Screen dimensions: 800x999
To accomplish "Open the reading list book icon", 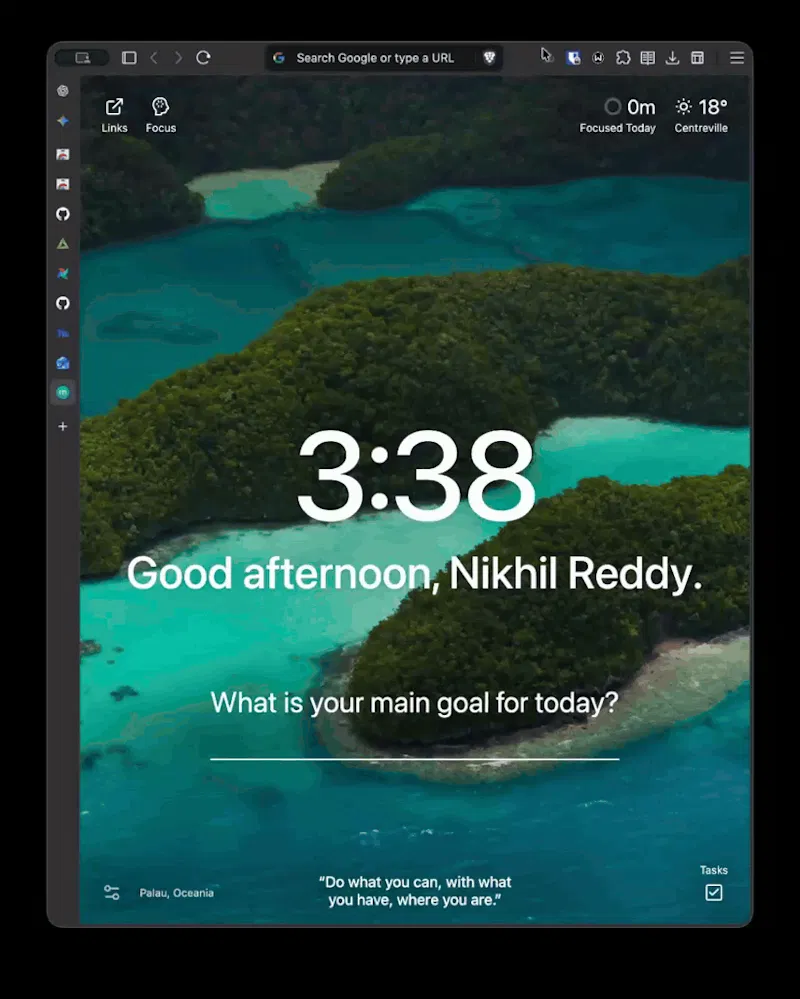I will [648, 58].
